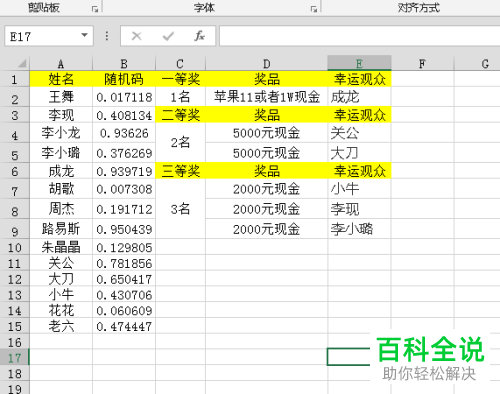500x394 pixels.
Task: Expand the Name Box dropdown arrow
Action: tap(84, 35)
